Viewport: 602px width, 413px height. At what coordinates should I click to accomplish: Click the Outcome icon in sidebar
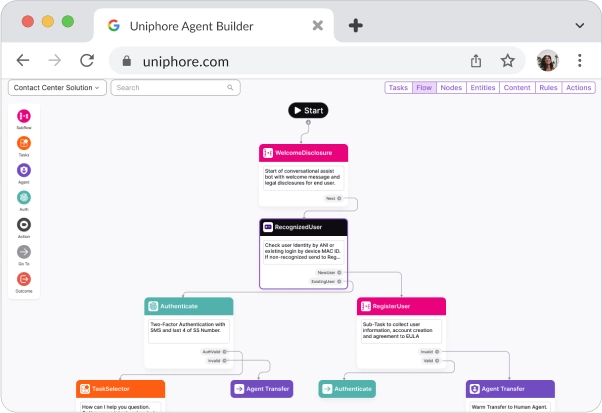23,279
